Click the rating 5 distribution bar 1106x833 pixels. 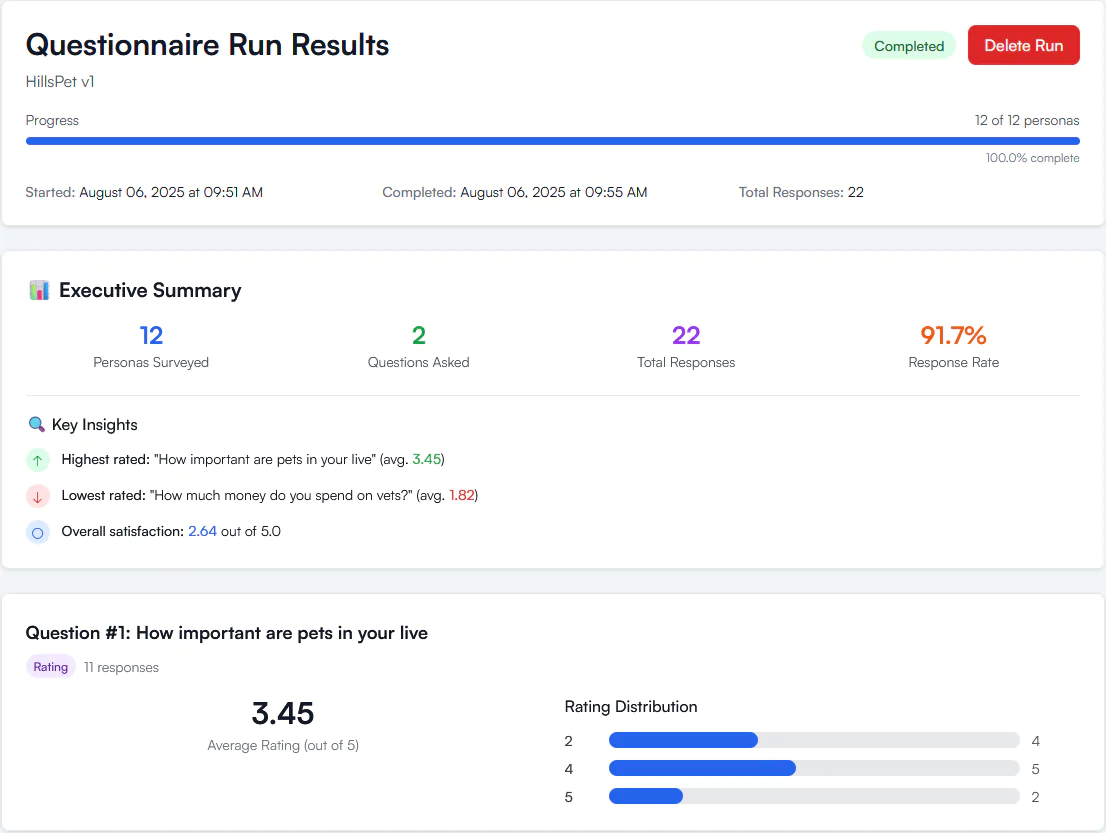tap(814, 796)
